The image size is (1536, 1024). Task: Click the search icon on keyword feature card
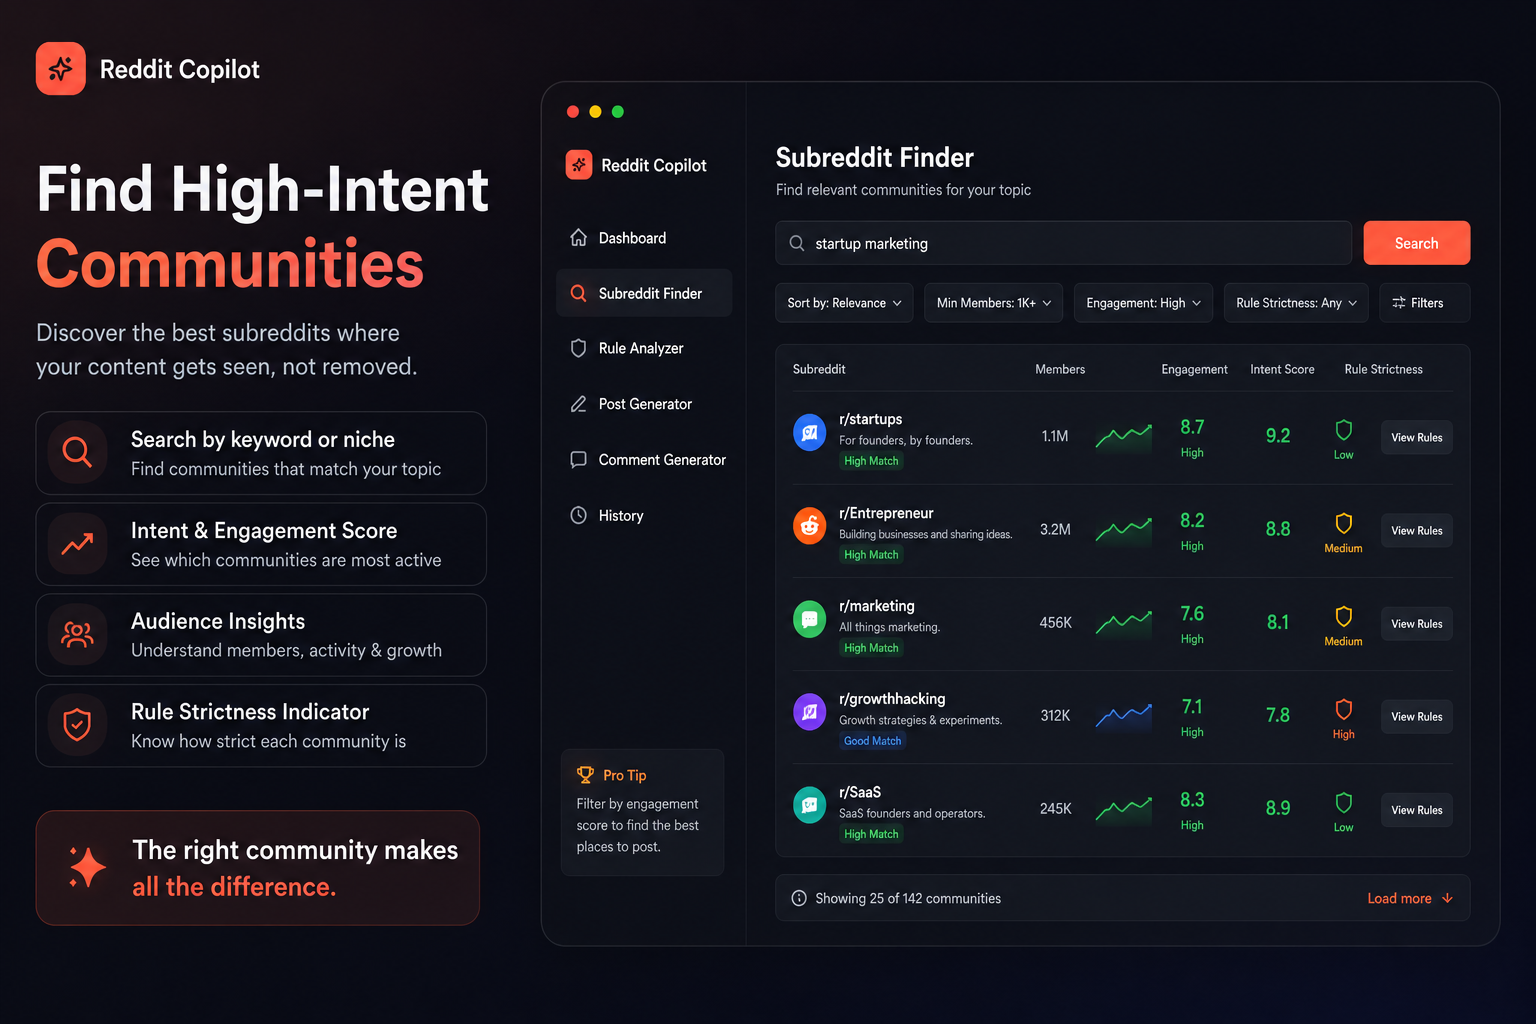pyautogui.click(x=77, y=453)
